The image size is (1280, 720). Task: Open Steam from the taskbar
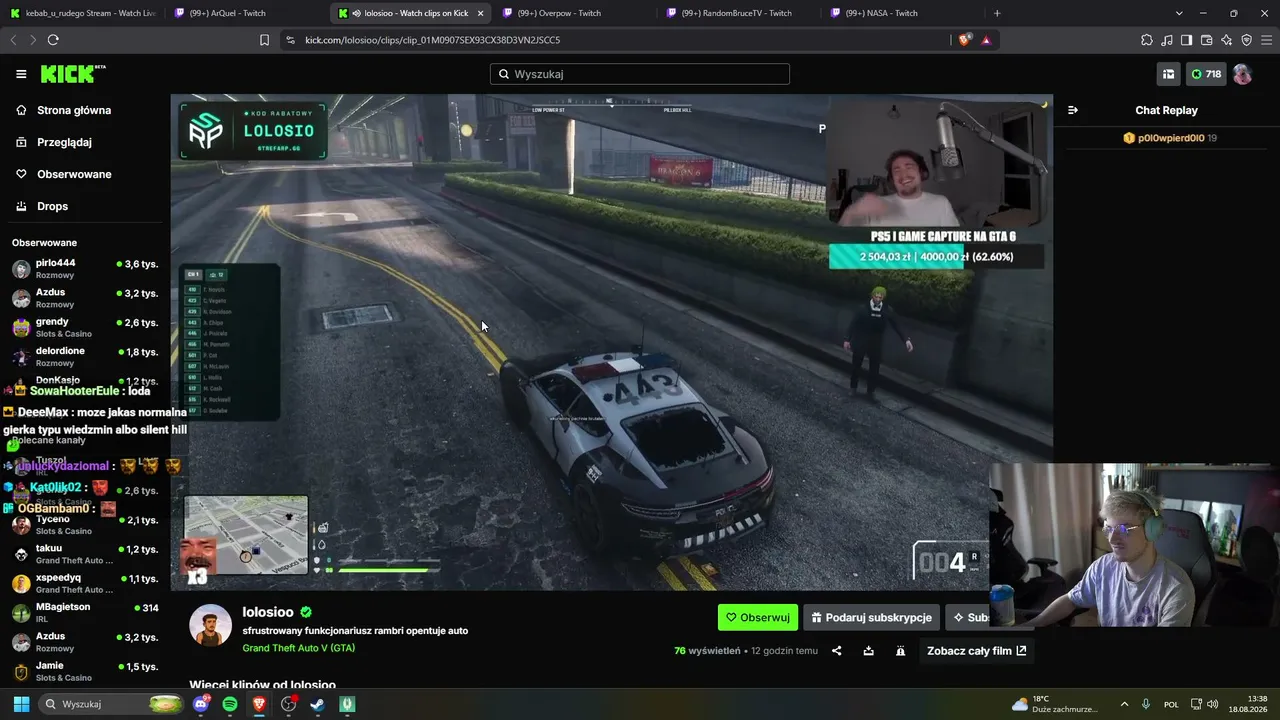tap(317, 704)
